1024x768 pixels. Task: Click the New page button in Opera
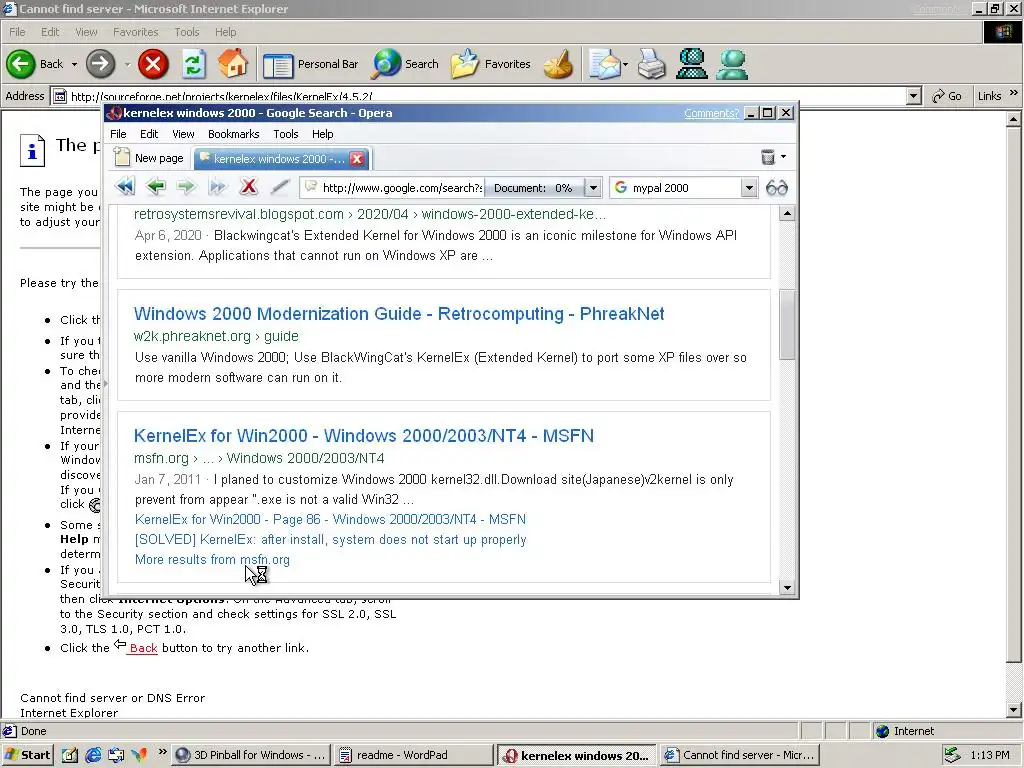[x=149, y=157]
